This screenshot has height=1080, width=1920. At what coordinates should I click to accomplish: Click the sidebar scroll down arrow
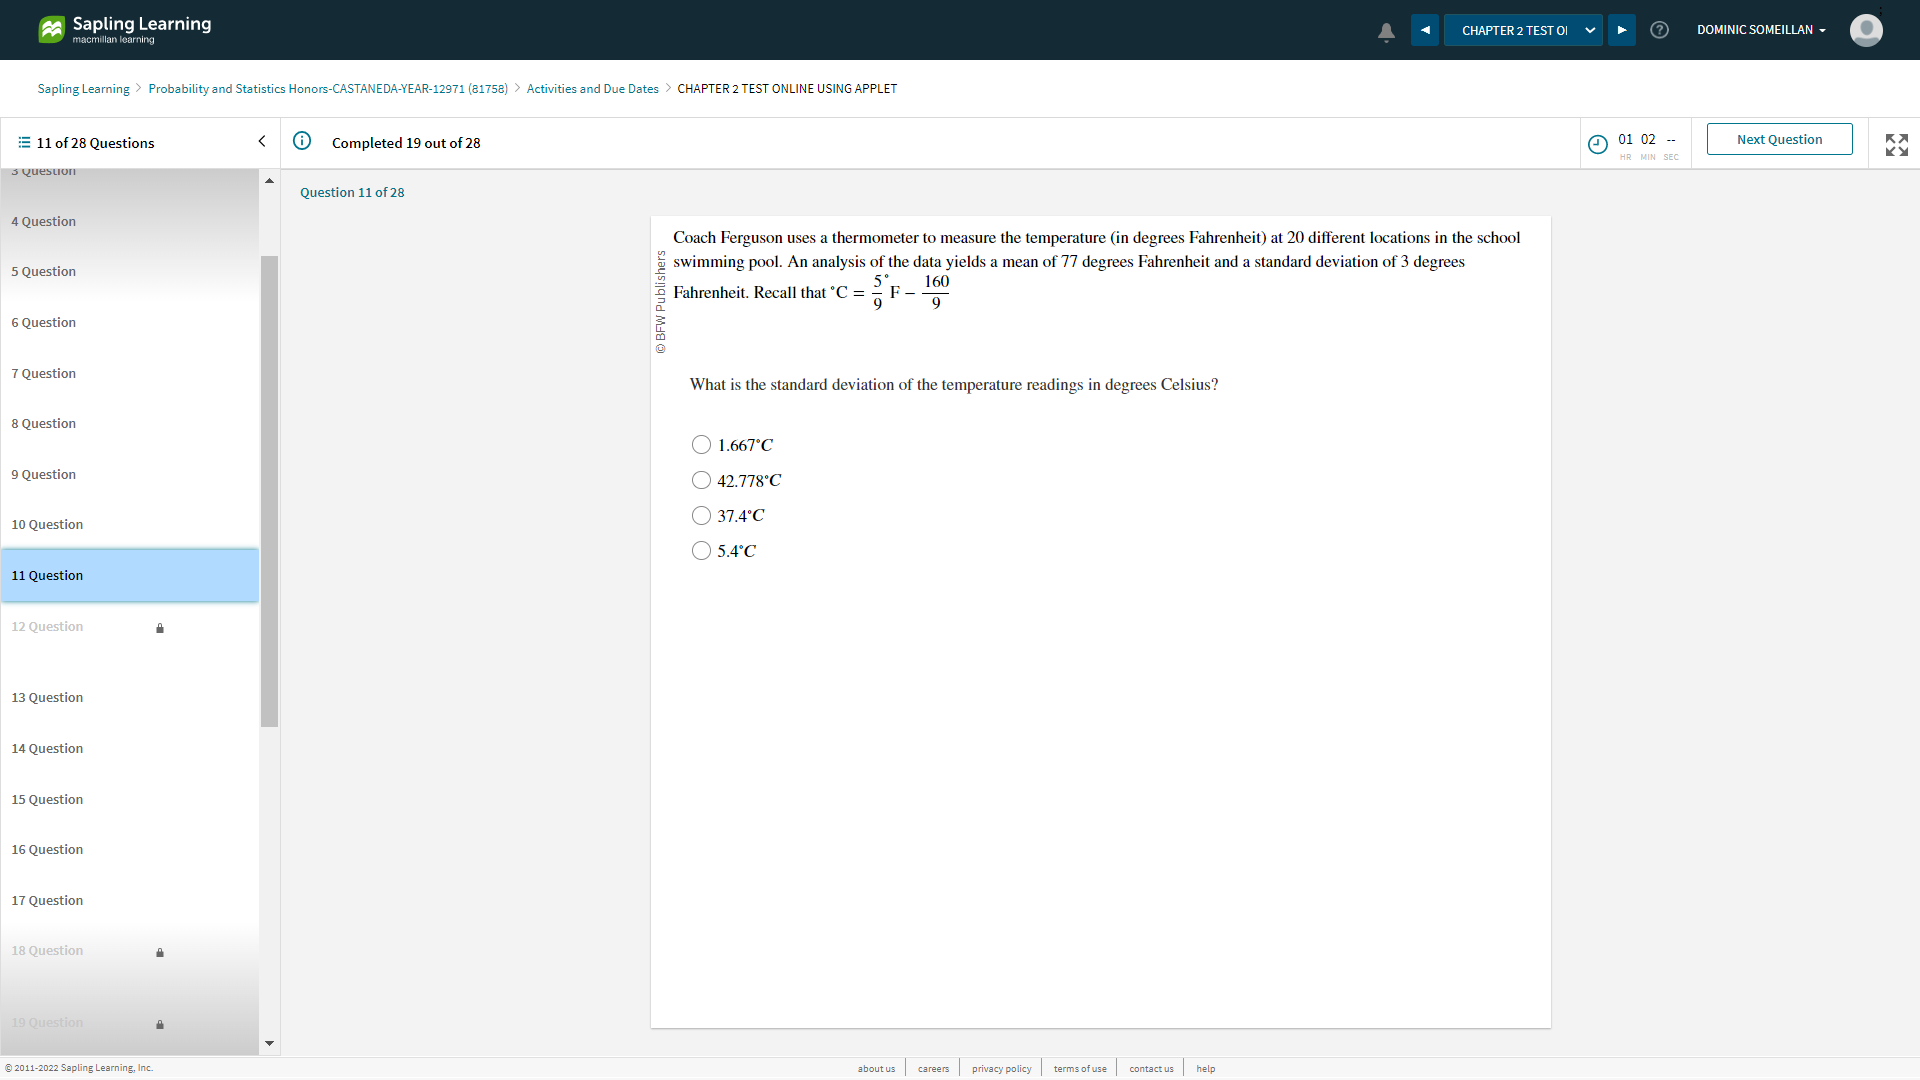pos(269,1043)
